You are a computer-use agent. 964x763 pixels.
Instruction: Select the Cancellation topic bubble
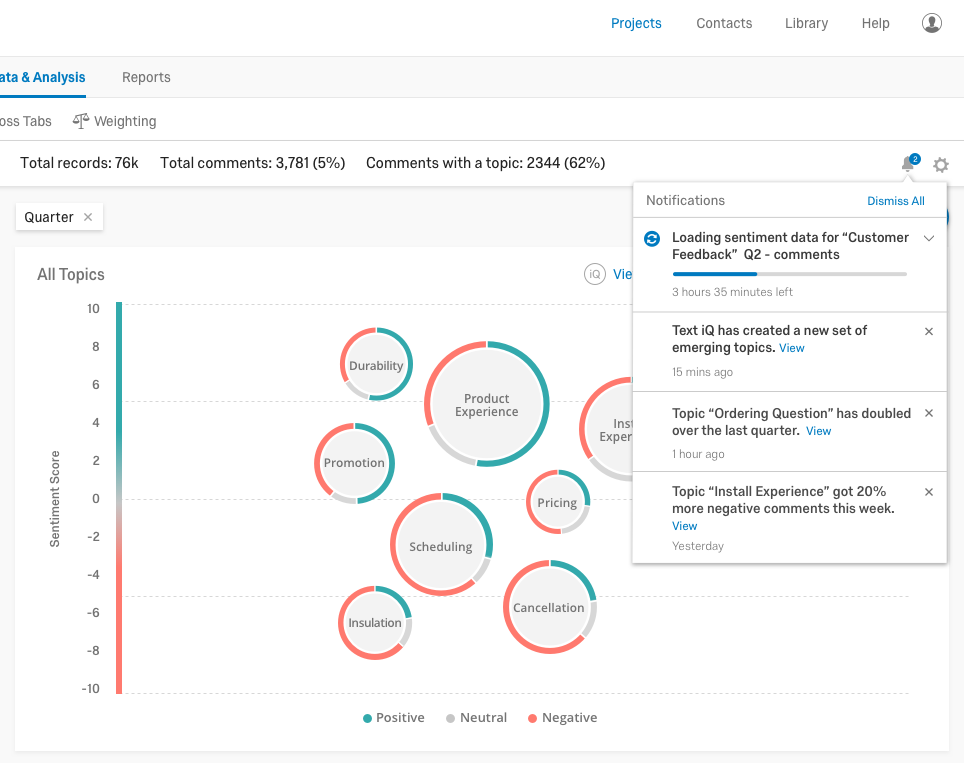549,607
